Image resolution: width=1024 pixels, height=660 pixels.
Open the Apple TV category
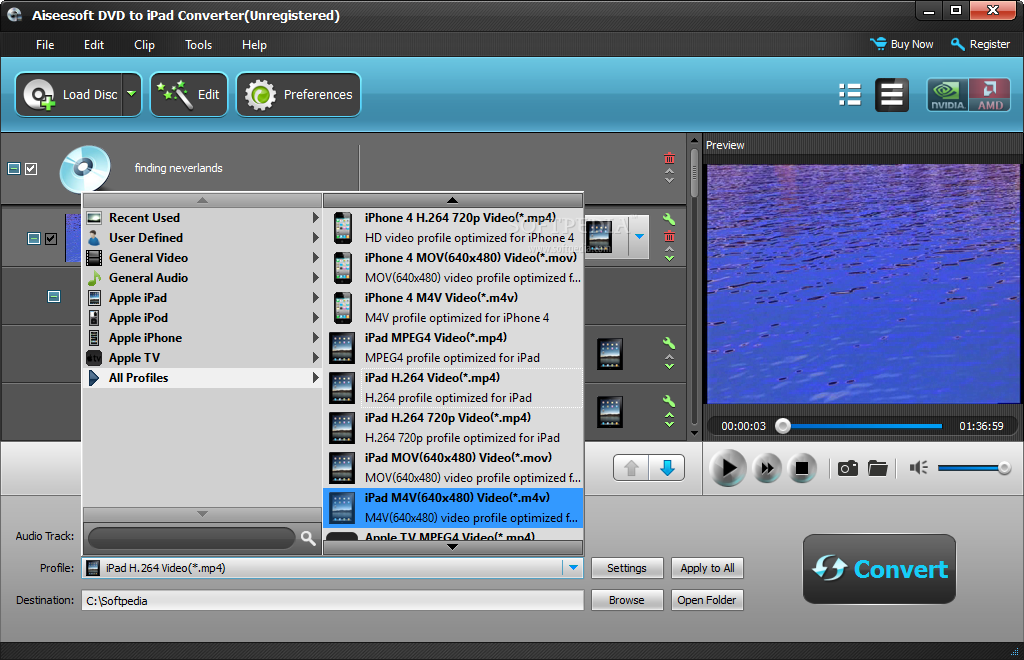pyautogui.click(x=202, y=358)
